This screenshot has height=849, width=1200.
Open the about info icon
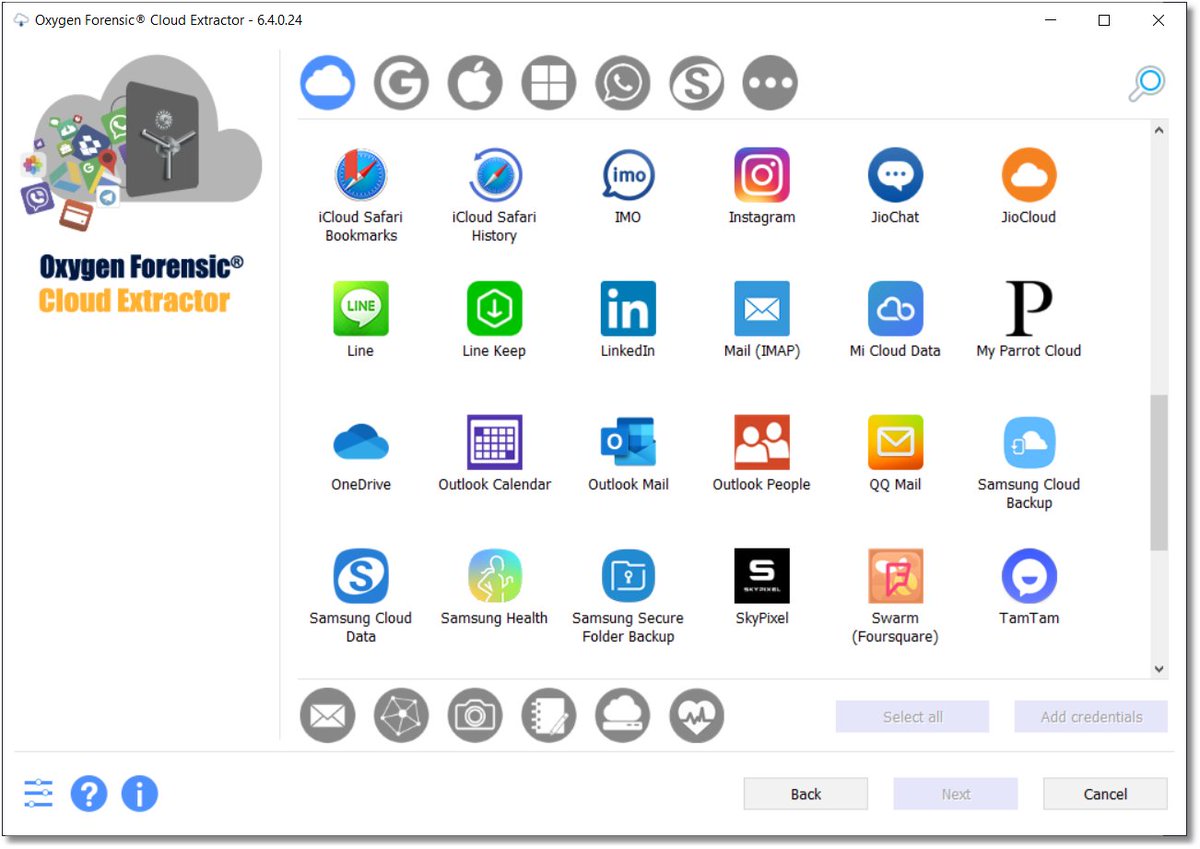click(140, 794)
